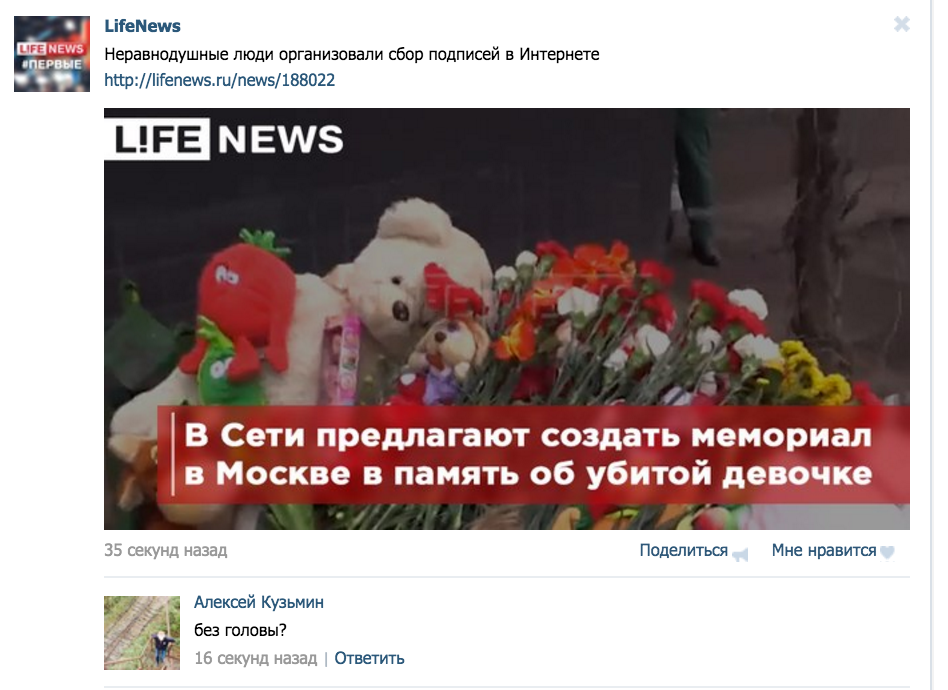Viewport: 948px width, 690px height.
Task: Open the post timestamp 35 секунд назад
Action: coord(166,550)
